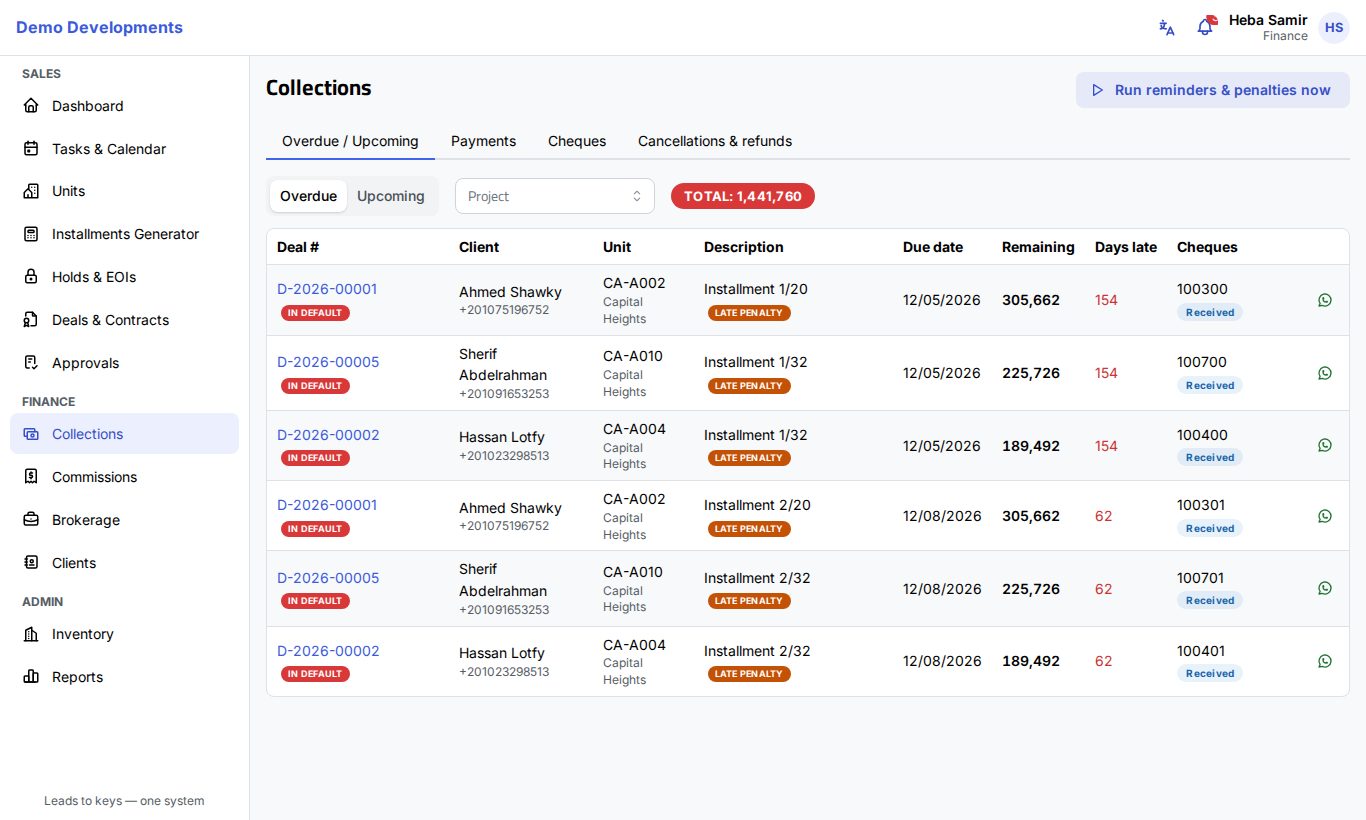
Task: Click the TOTAL: 1,441,760 badge
Action: 743,196
